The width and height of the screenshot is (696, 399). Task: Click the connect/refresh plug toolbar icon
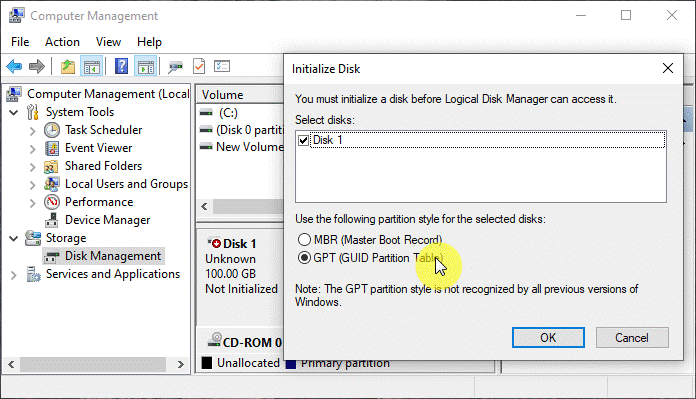(175, 67)
